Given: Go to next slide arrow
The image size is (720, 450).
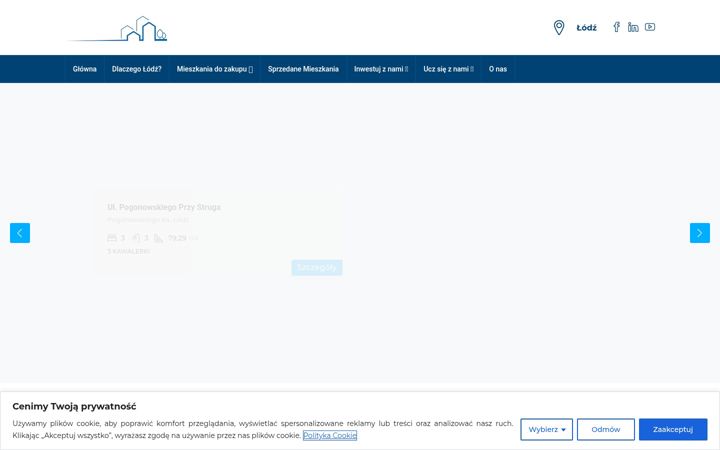Looking at the screenshot, I should (700, 233).
